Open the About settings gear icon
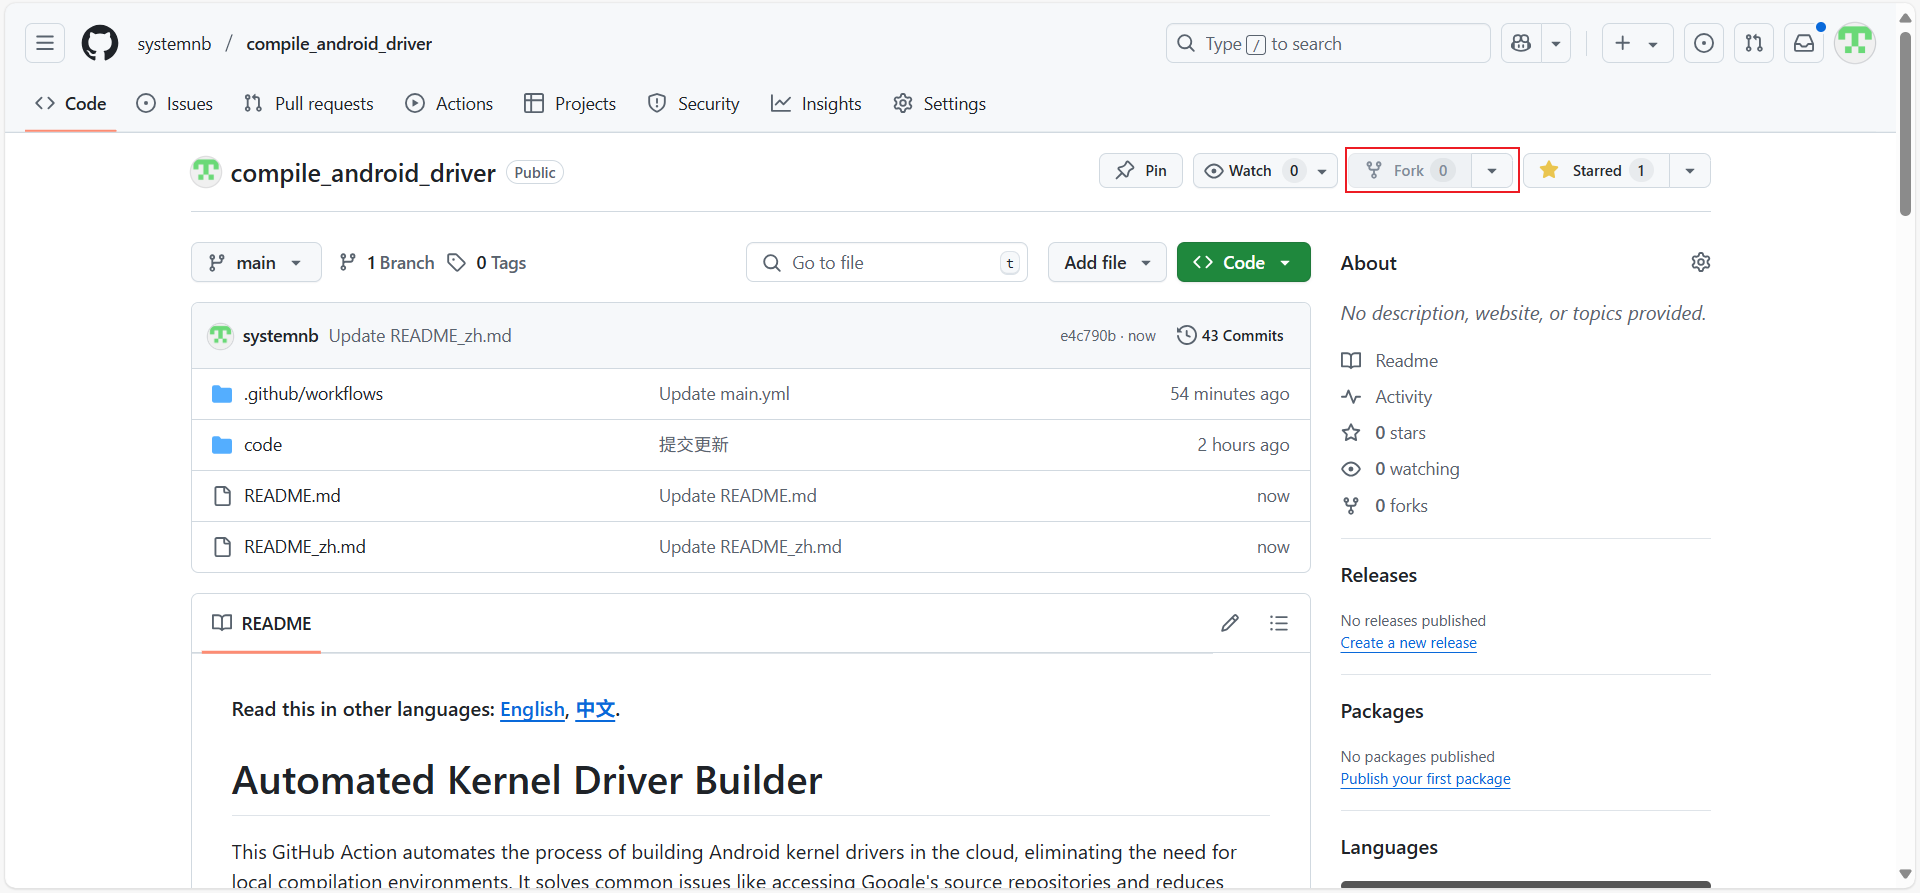The width and height of the screenshot is (1920, 893). (1700, 262)
